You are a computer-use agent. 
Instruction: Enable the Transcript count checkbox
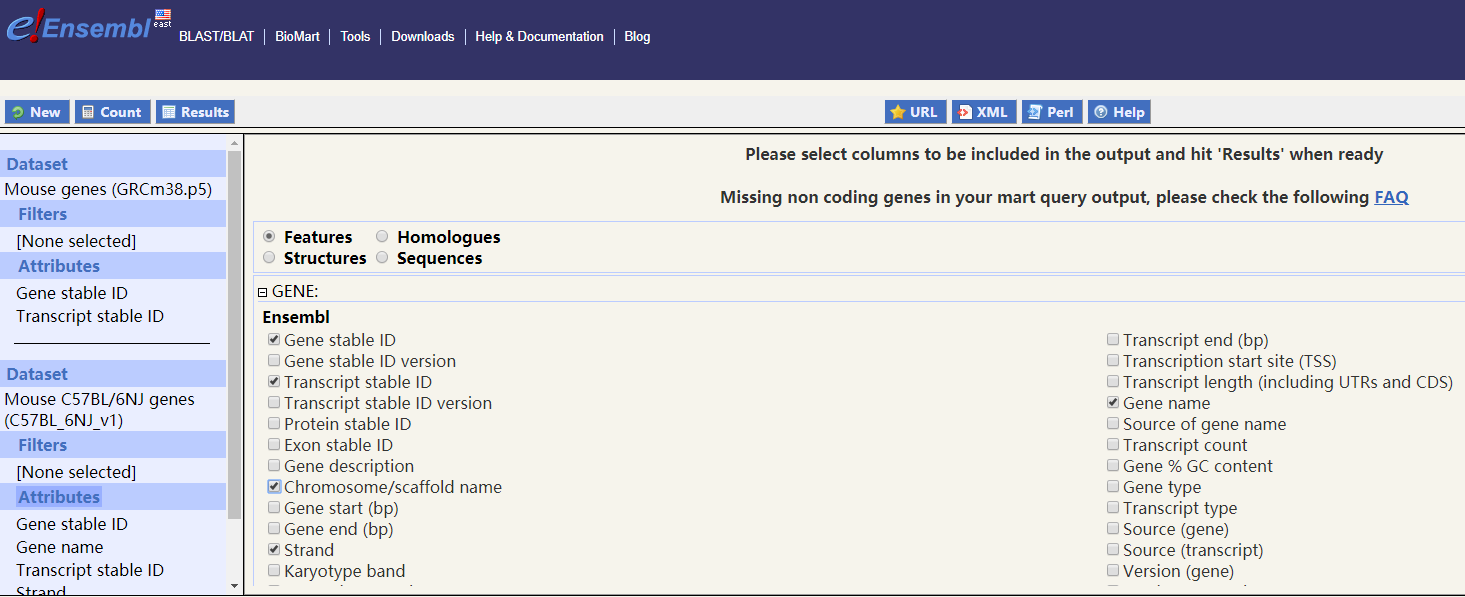(1113, 445)
